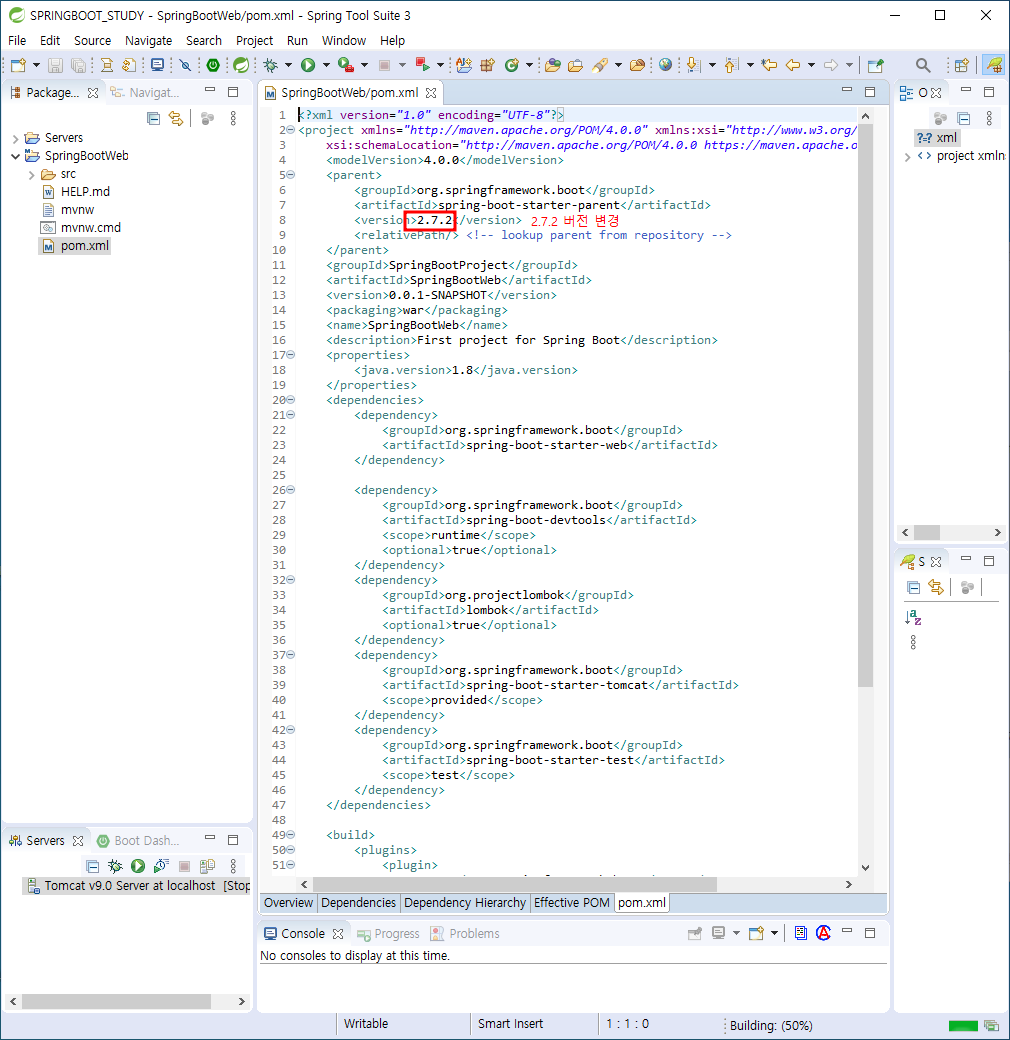
Task: Click the Run with external tools icon
Action: (346, 65)
